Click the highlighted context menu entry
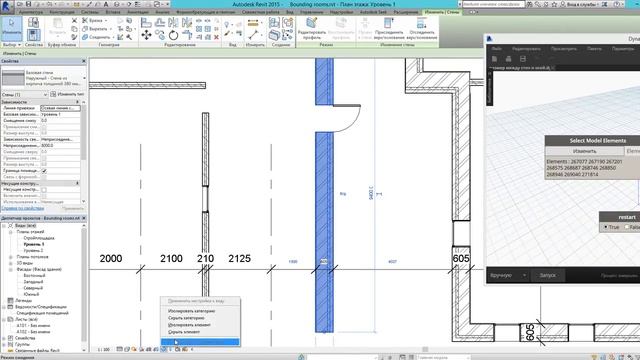The height and width of the screenshot is (360, 640). 200,342
